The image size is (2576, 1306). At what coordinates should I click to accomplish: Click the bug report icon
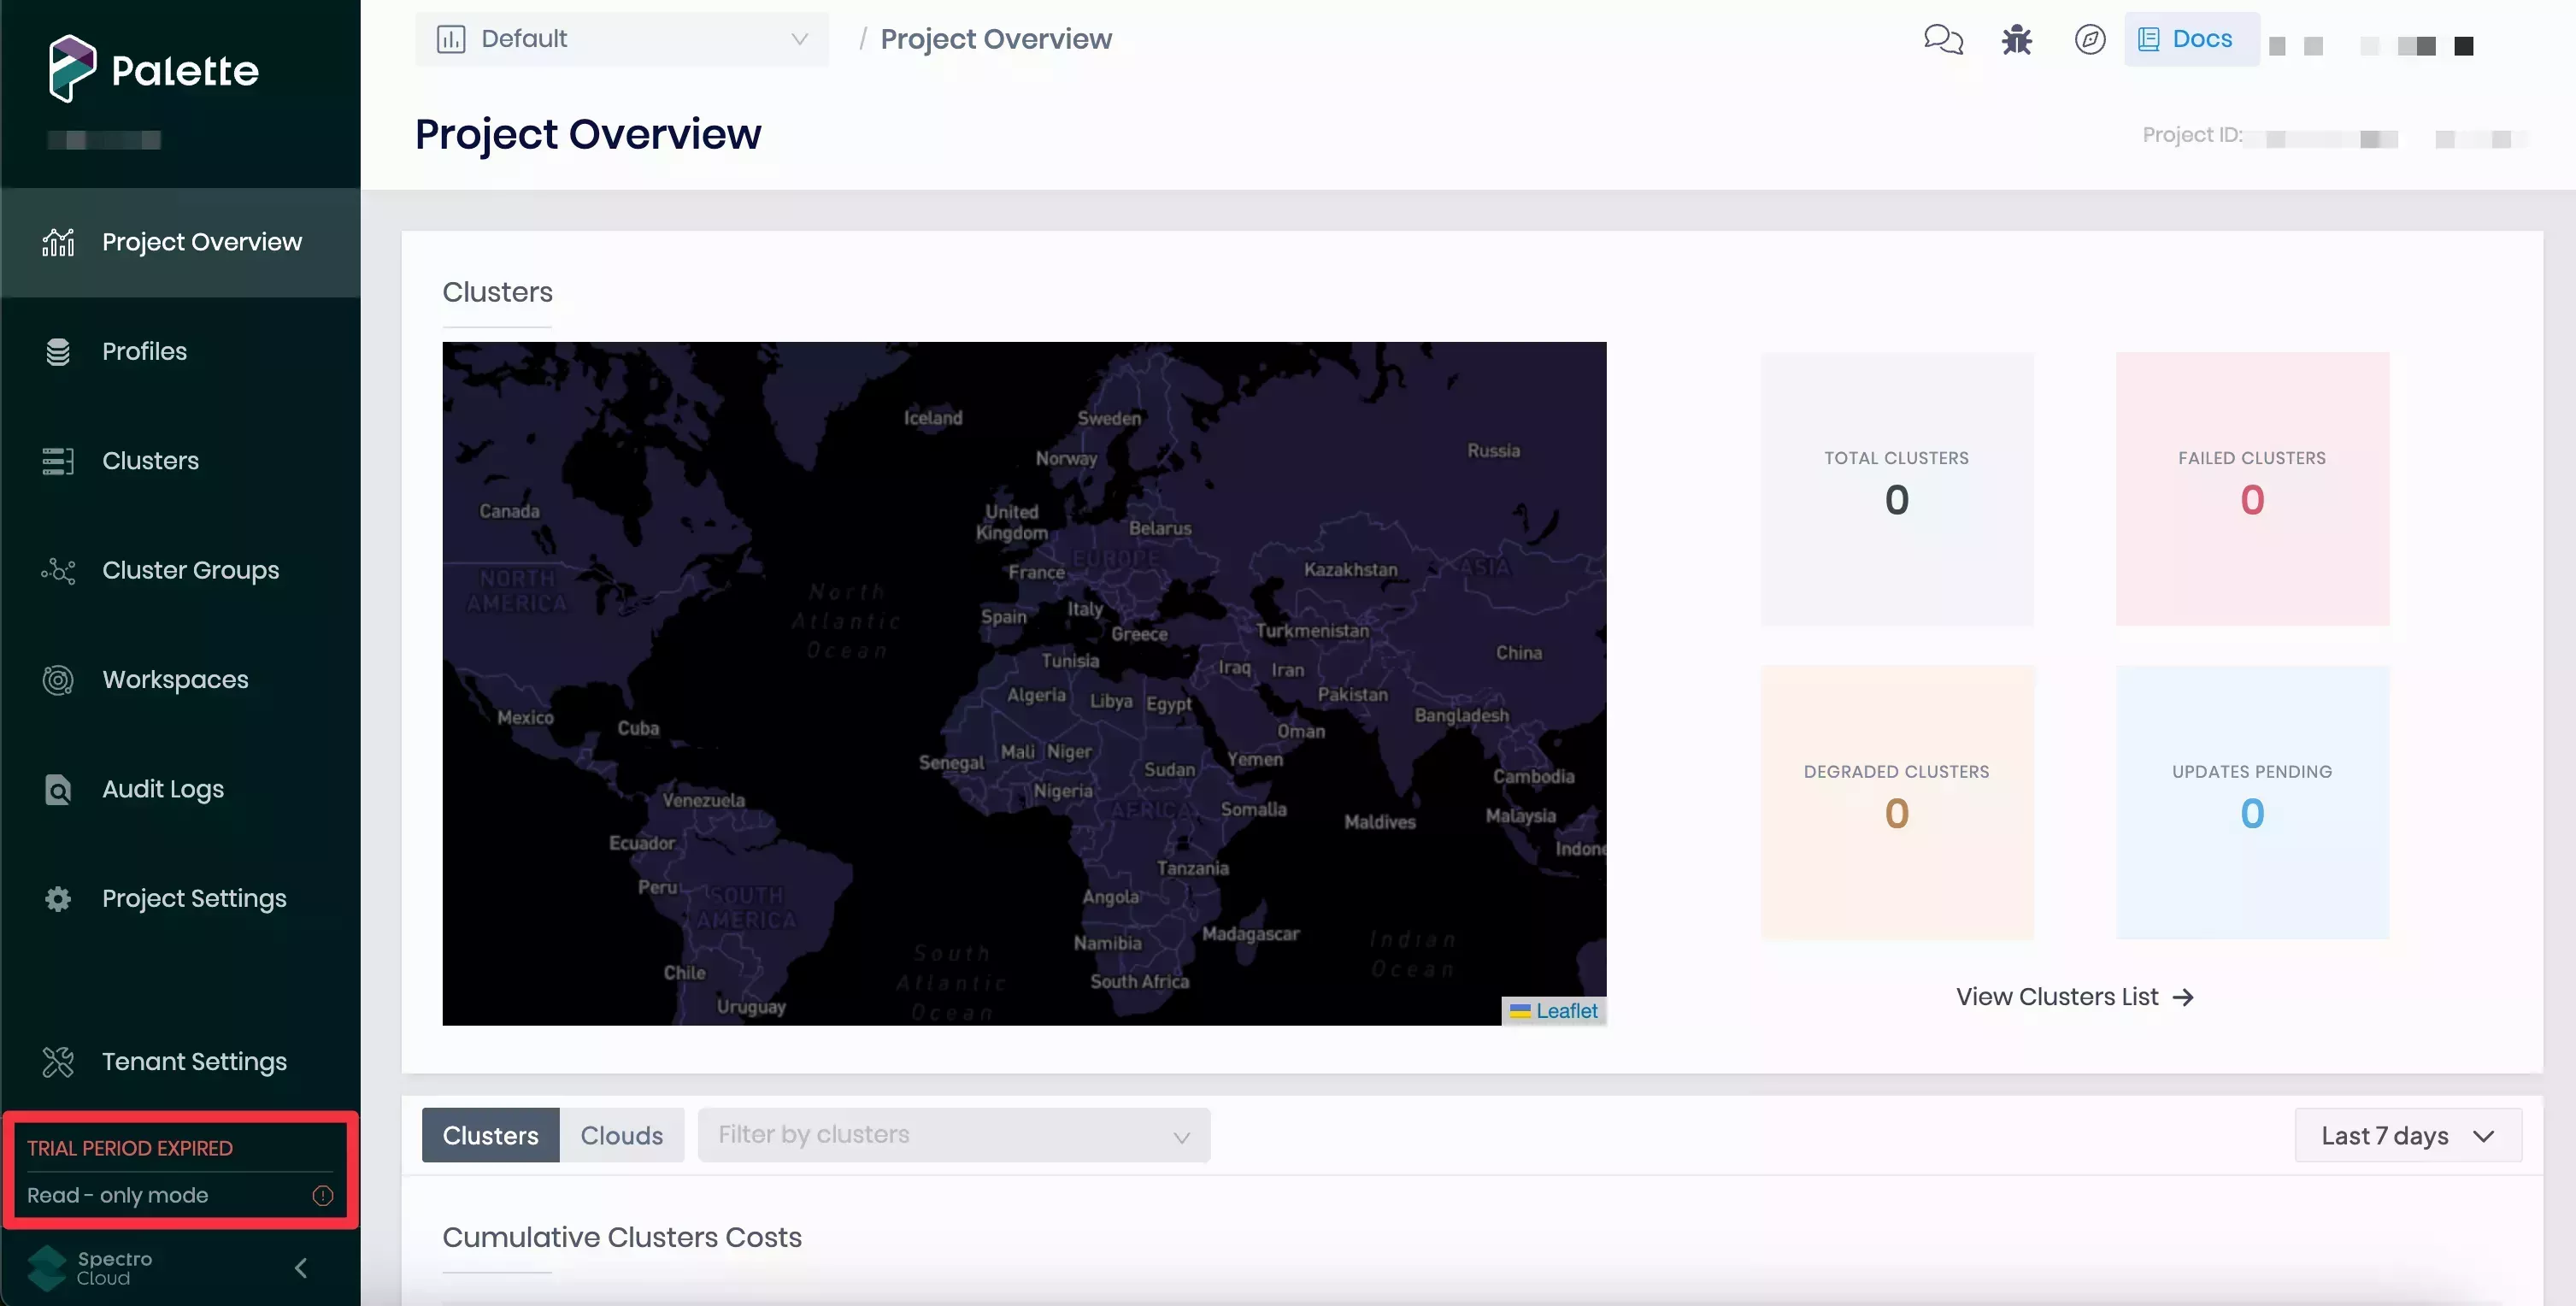[x=2016, y=40]
